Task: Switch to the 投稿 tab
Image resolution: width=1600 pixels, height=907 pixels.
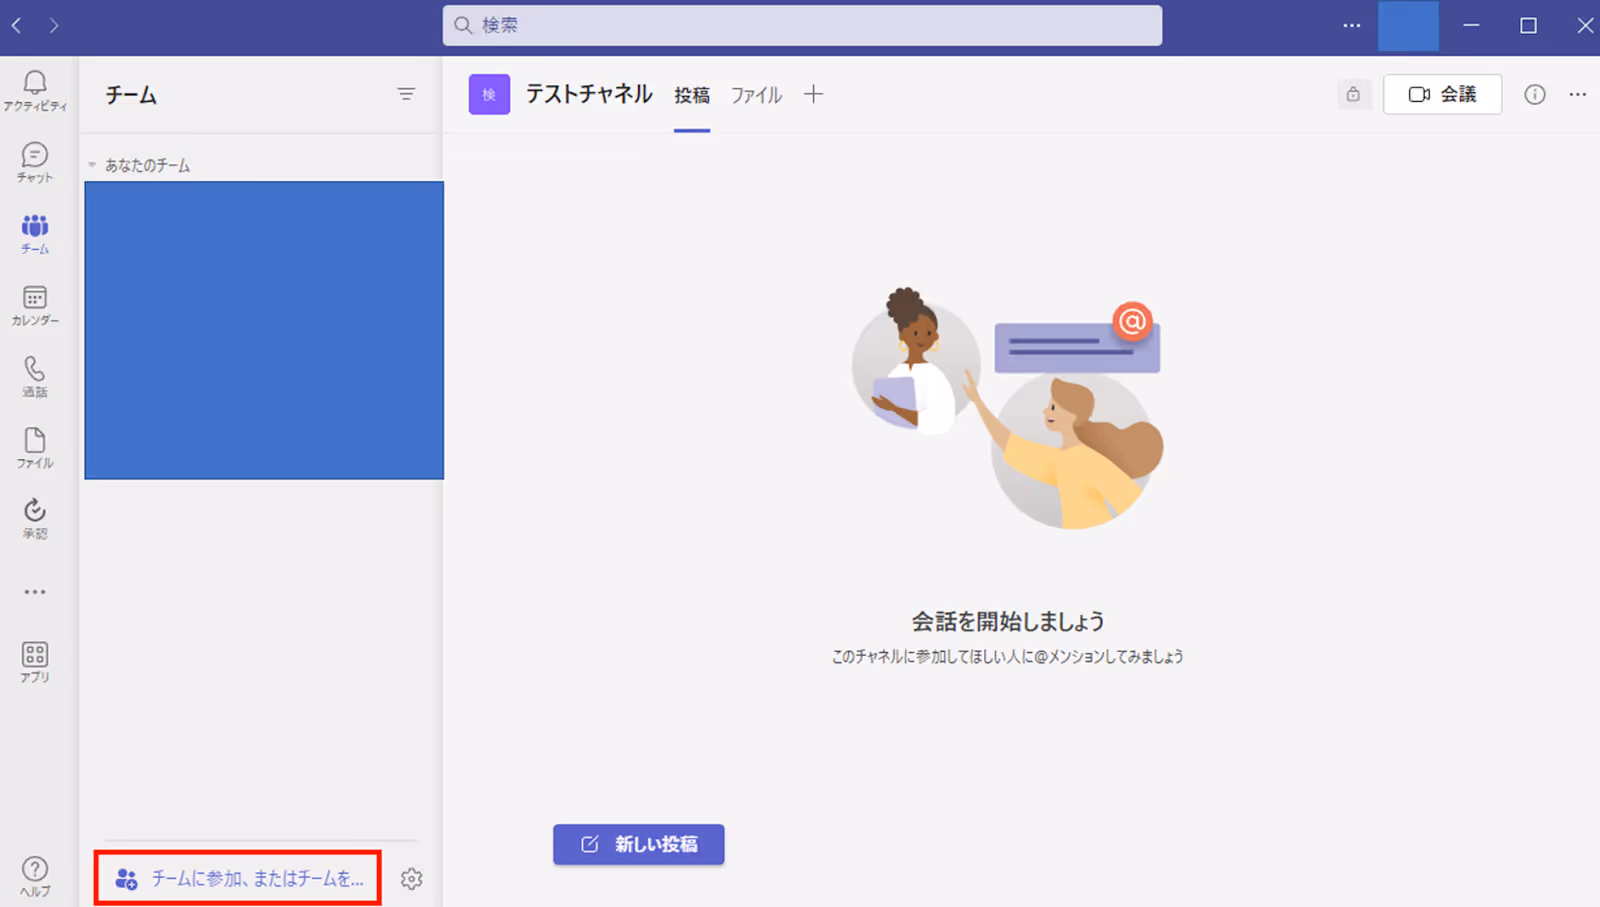Action: tap(692, 95)
